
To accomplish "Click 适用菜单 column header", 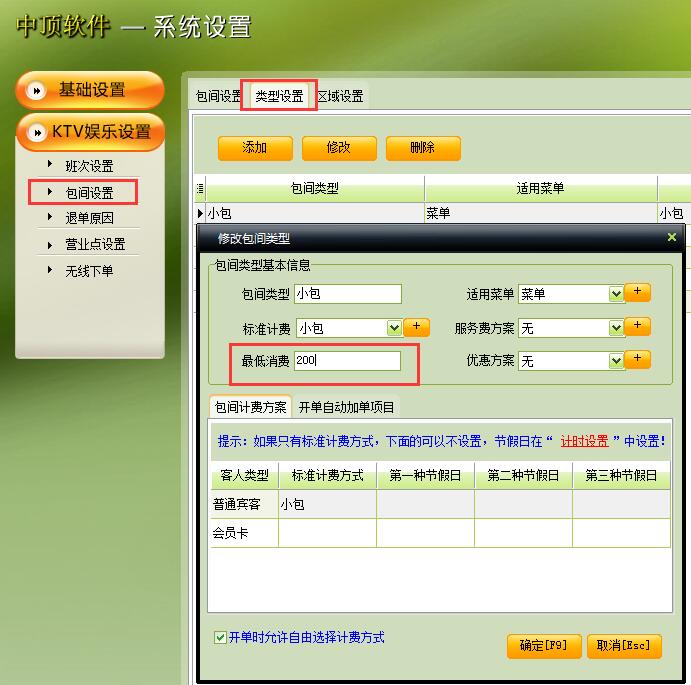I will [x=540, y=189].
